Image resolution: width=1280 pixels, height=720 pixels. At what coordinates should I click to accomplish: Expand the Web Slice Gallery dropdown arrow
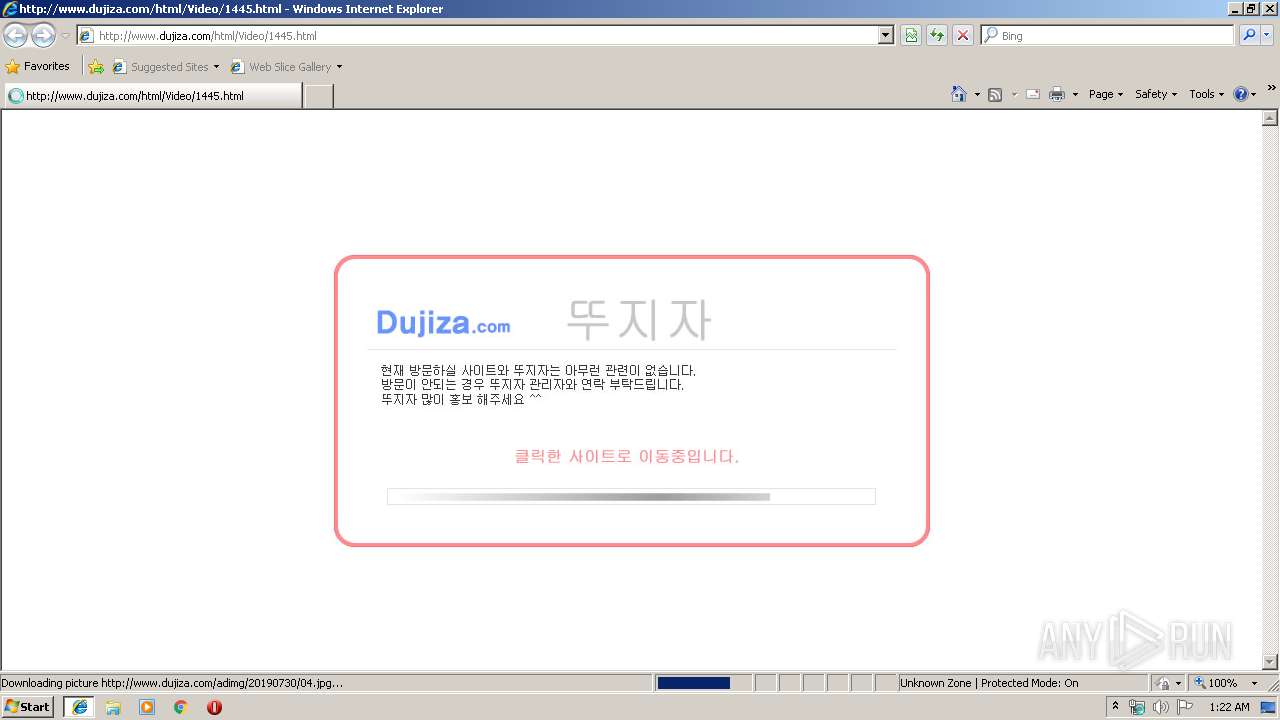(x=339, y=67)
